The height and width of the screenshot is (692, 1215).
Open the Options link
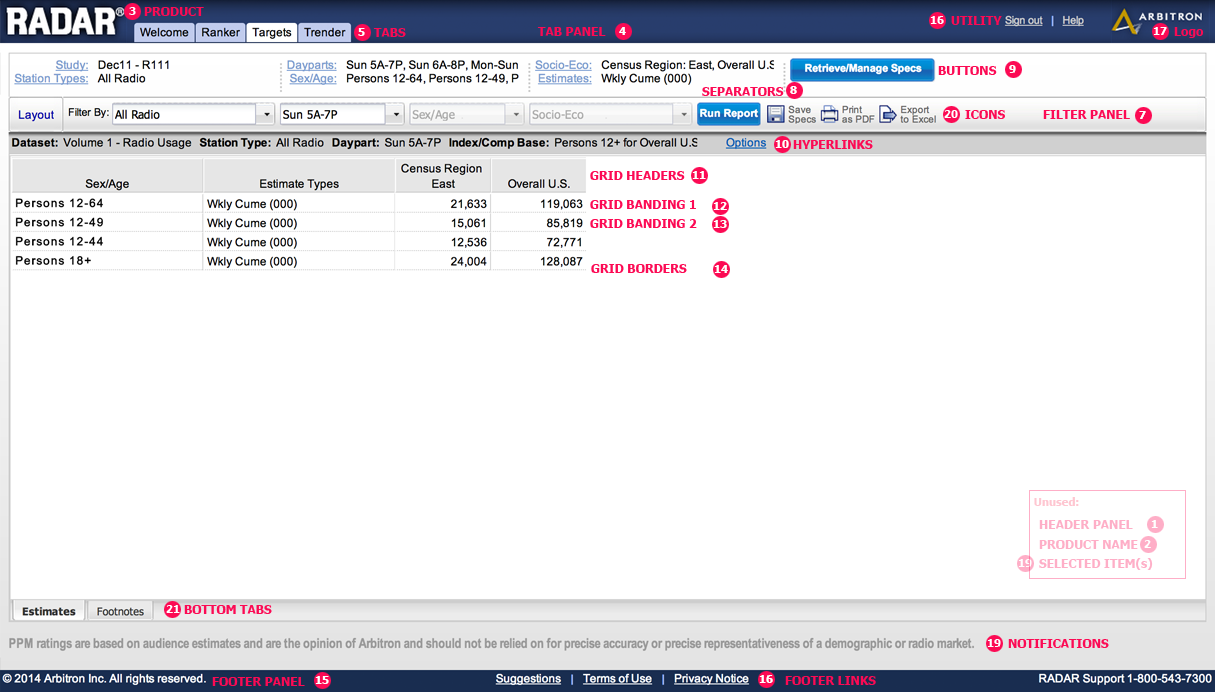[746, 143]
